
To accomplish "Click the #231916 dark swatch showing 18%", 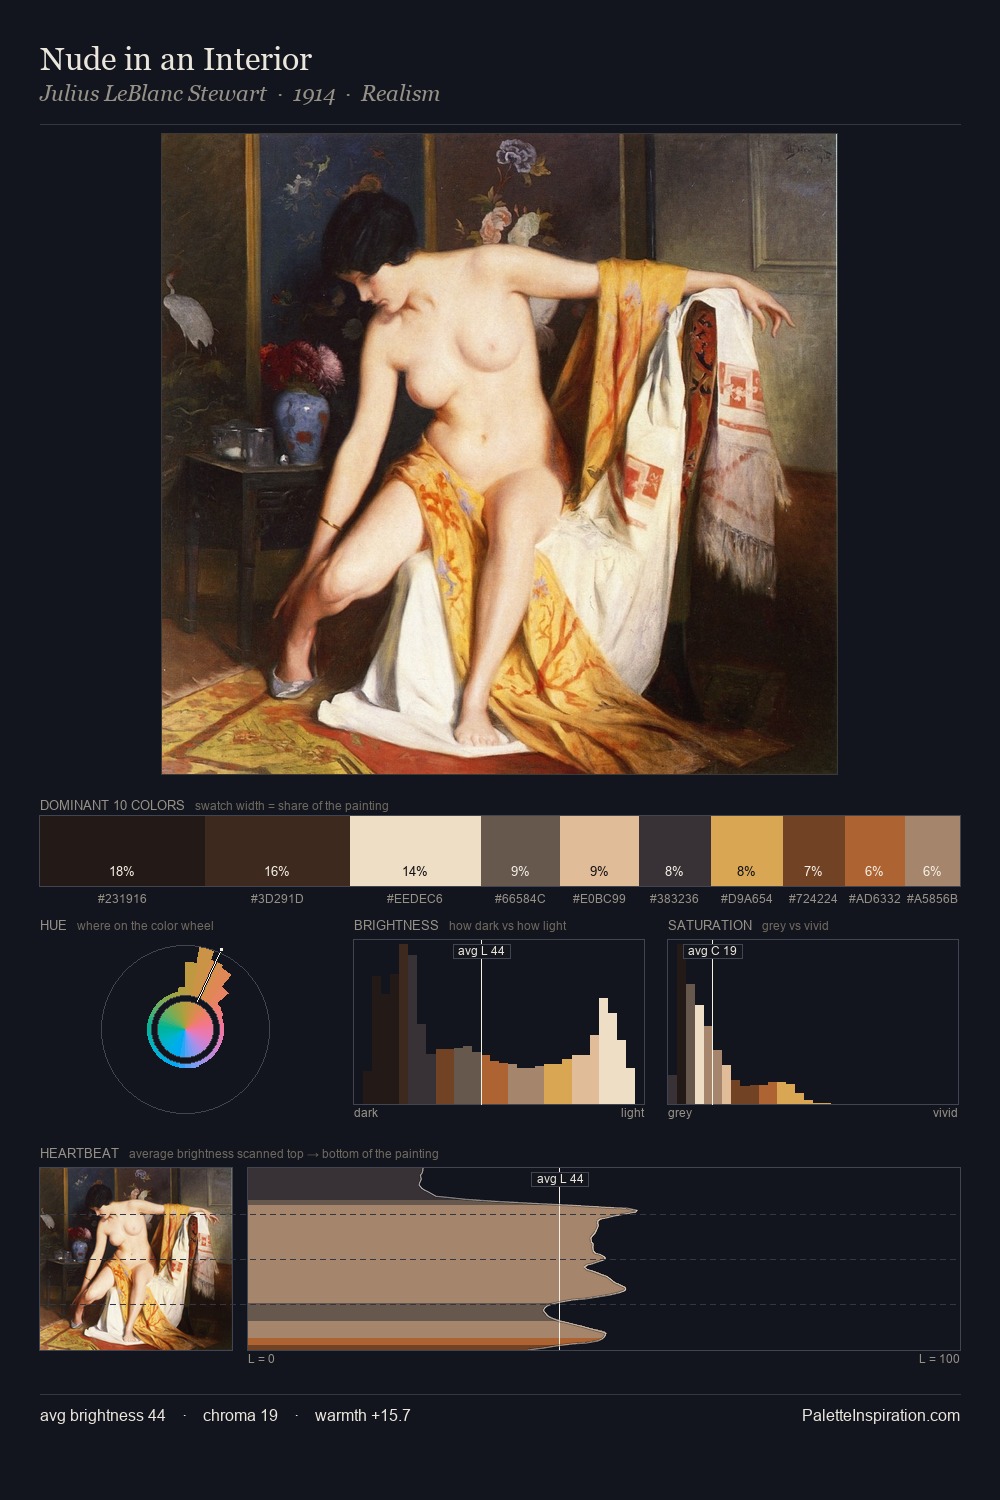I will pos(122,851).
